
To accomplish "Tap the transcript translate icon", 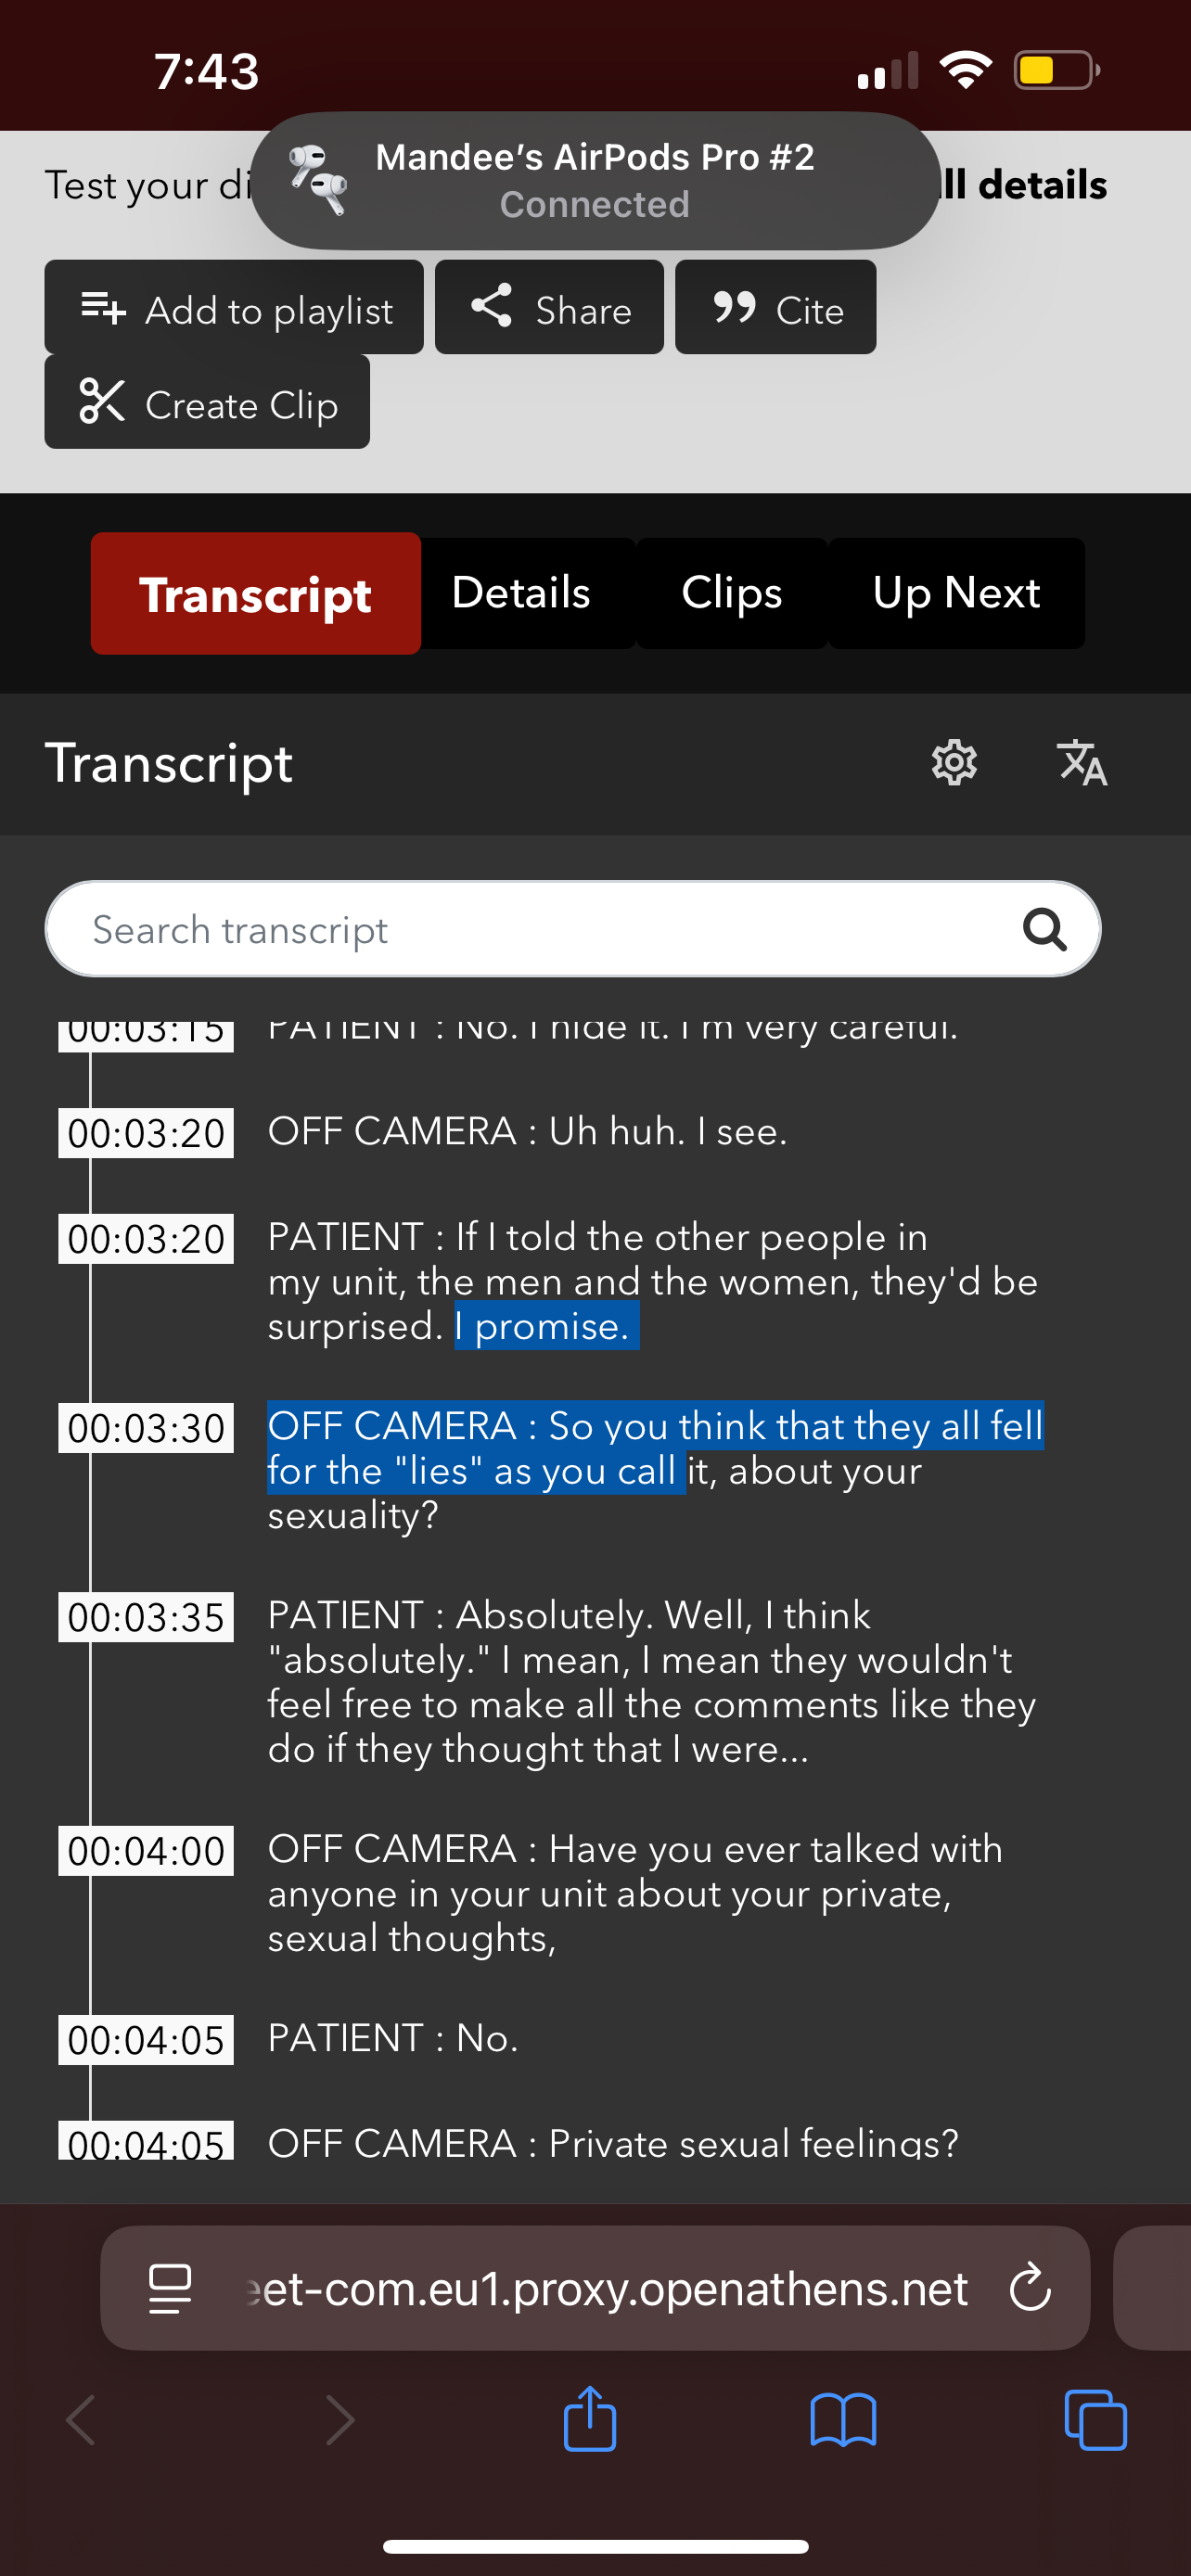I will click(1082, 763).
